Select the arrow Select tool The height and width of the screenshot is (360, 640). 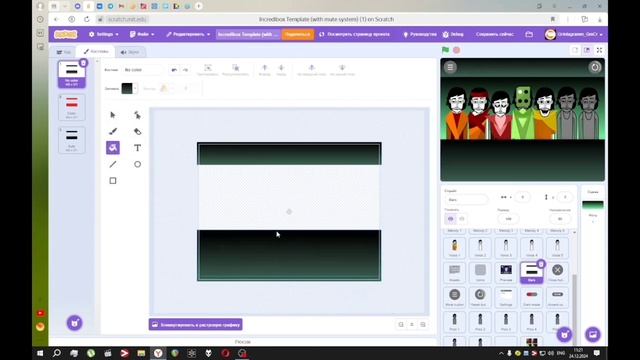click(x=113, y=115)
